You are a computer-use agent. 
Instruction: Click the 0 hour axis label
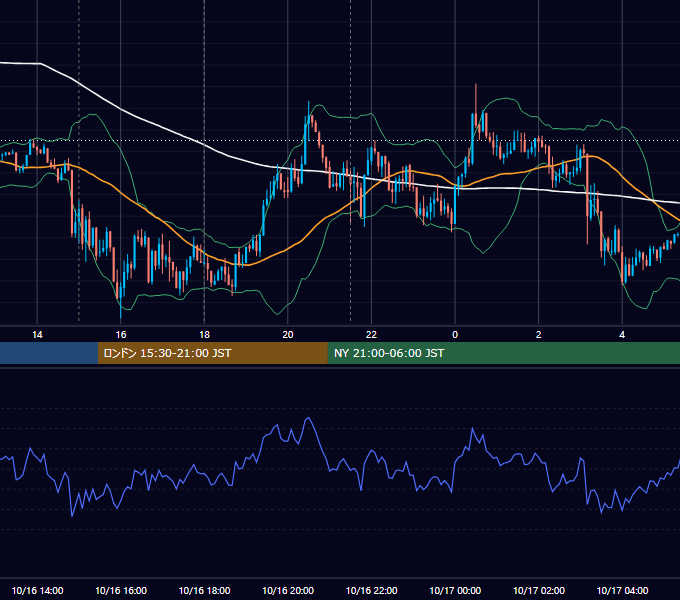pyautogui.click(x=455, y=335)
